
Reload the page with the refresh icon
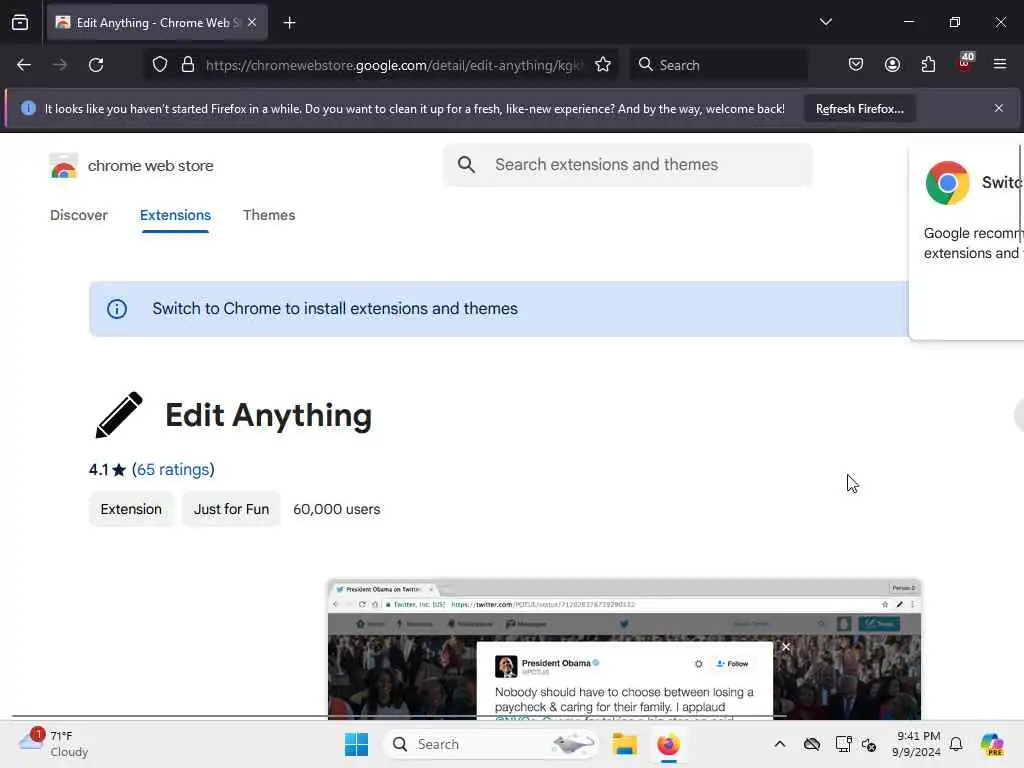(x=96, y=65)
